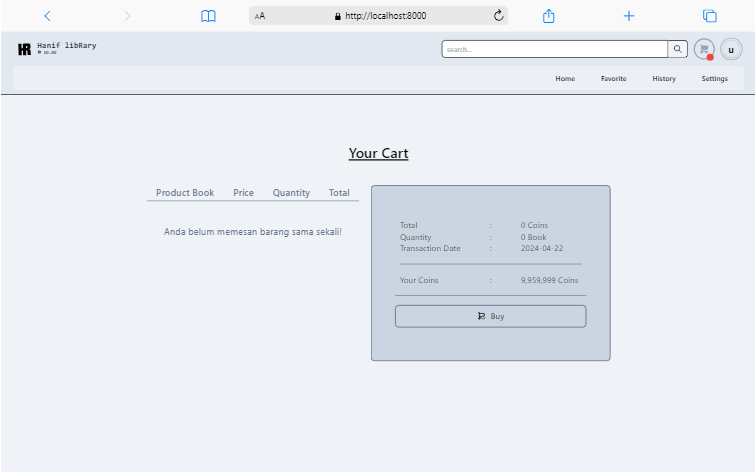This screenshot has width=755, height=472.
Task: Click the Your Cart heading
Action: click(378, 153)
